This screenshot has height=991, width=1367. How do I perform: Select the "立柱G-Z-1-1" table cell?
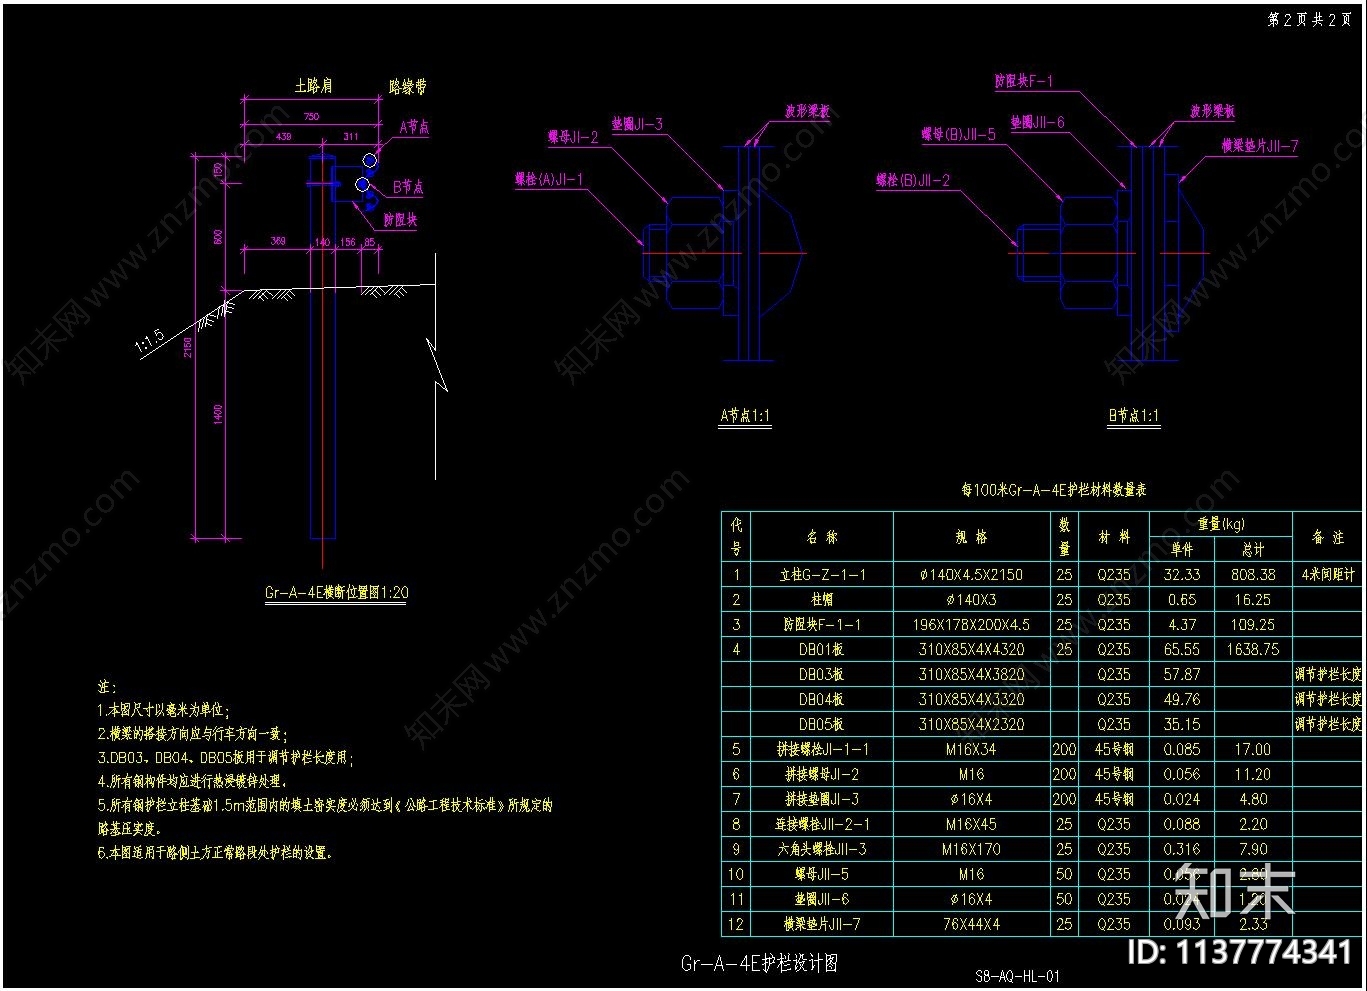click(x=822, y=575)
